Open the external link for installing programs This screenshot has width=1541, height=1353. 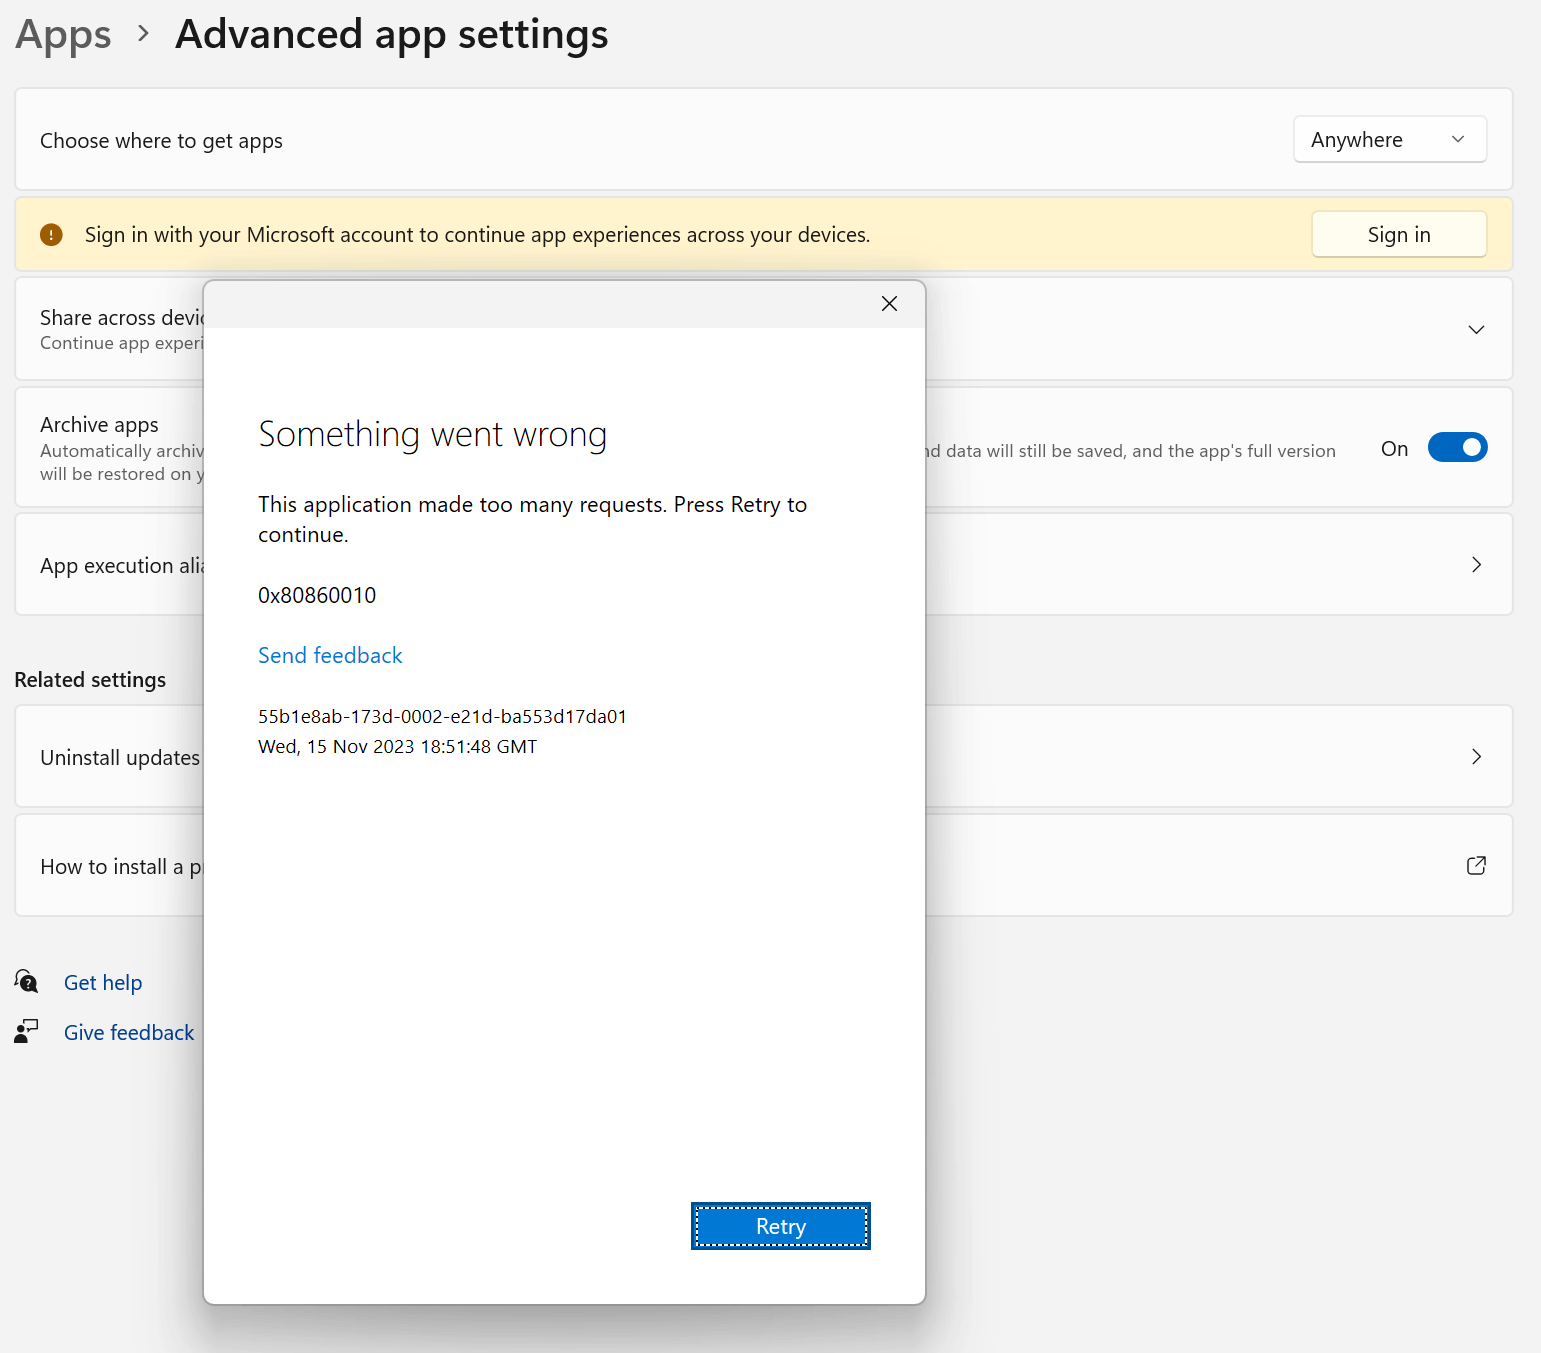point(1476,866)
